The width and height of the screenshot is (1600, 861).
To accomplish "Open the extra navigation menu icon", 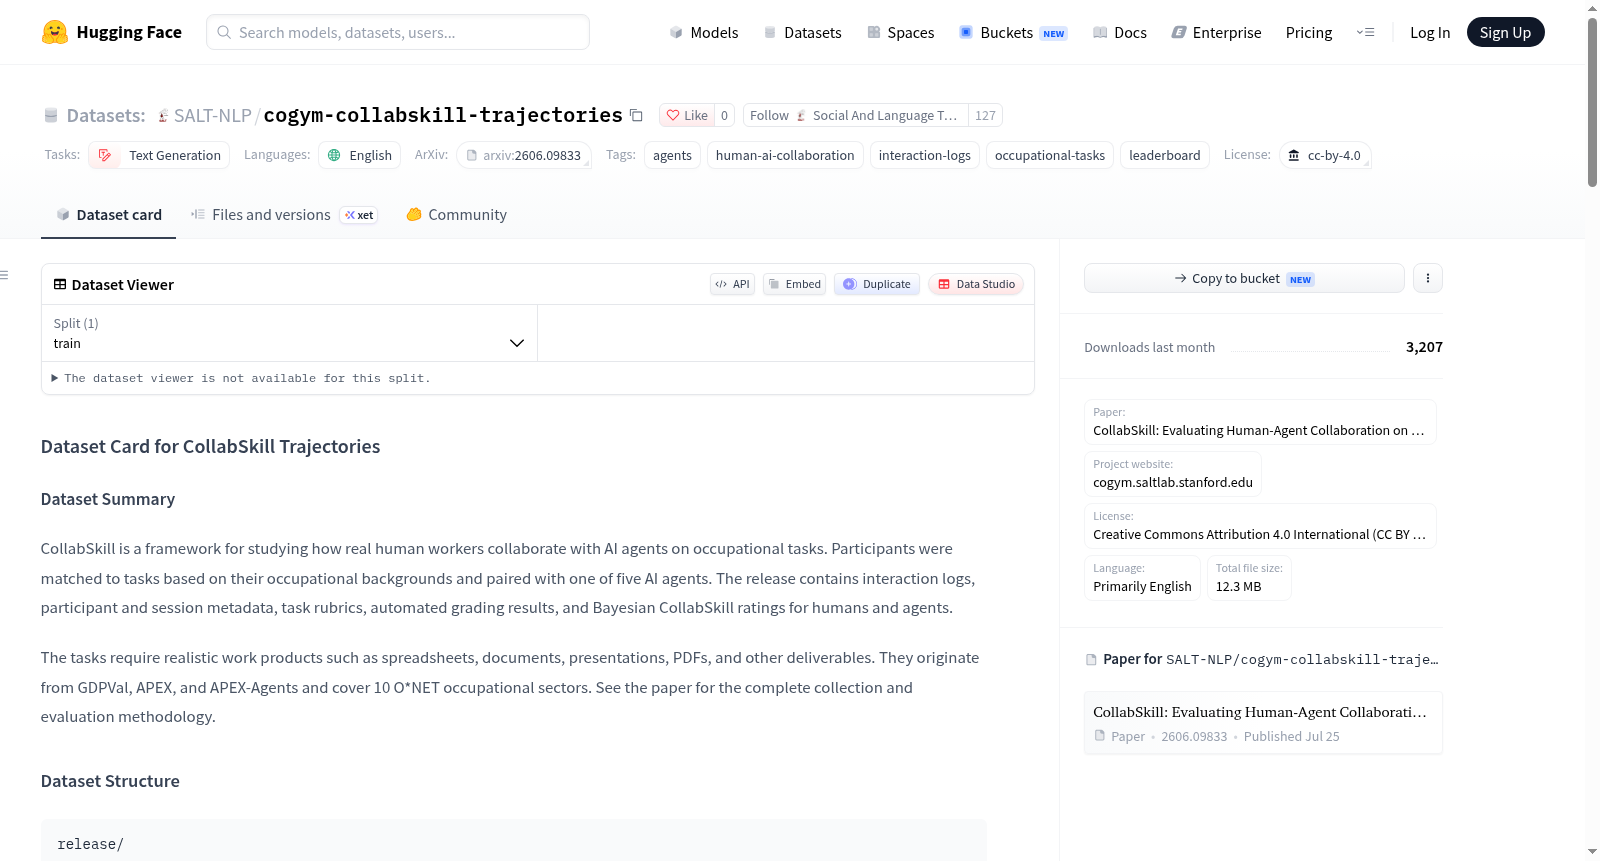I will [x=1365, y=32].
